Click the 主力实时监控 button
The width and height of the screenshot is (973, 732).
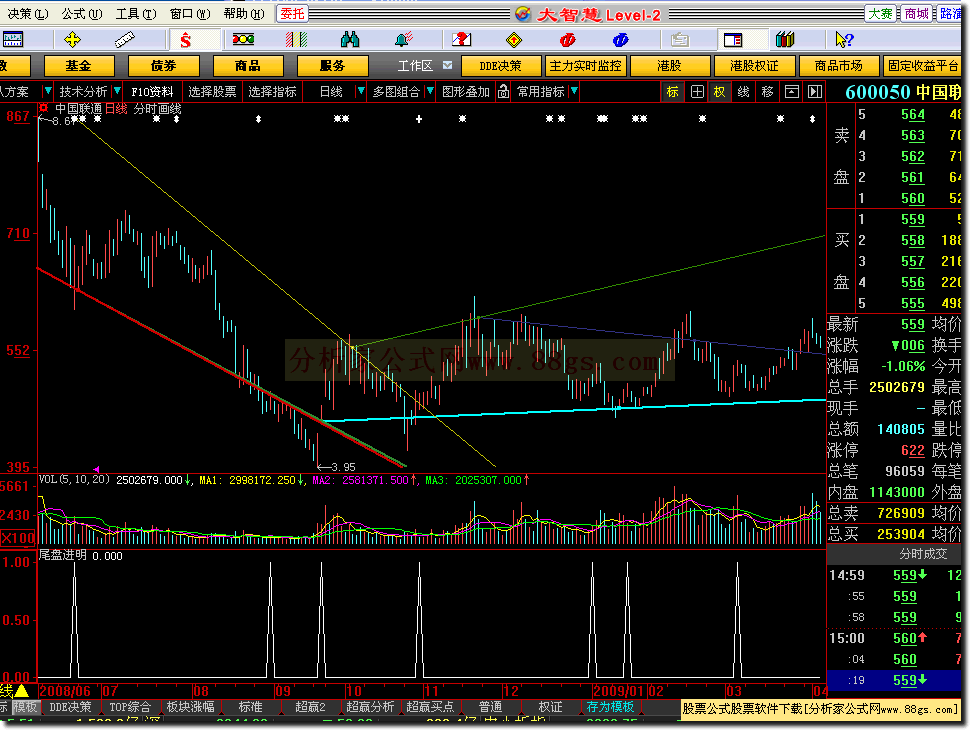[x=585, y=66]
